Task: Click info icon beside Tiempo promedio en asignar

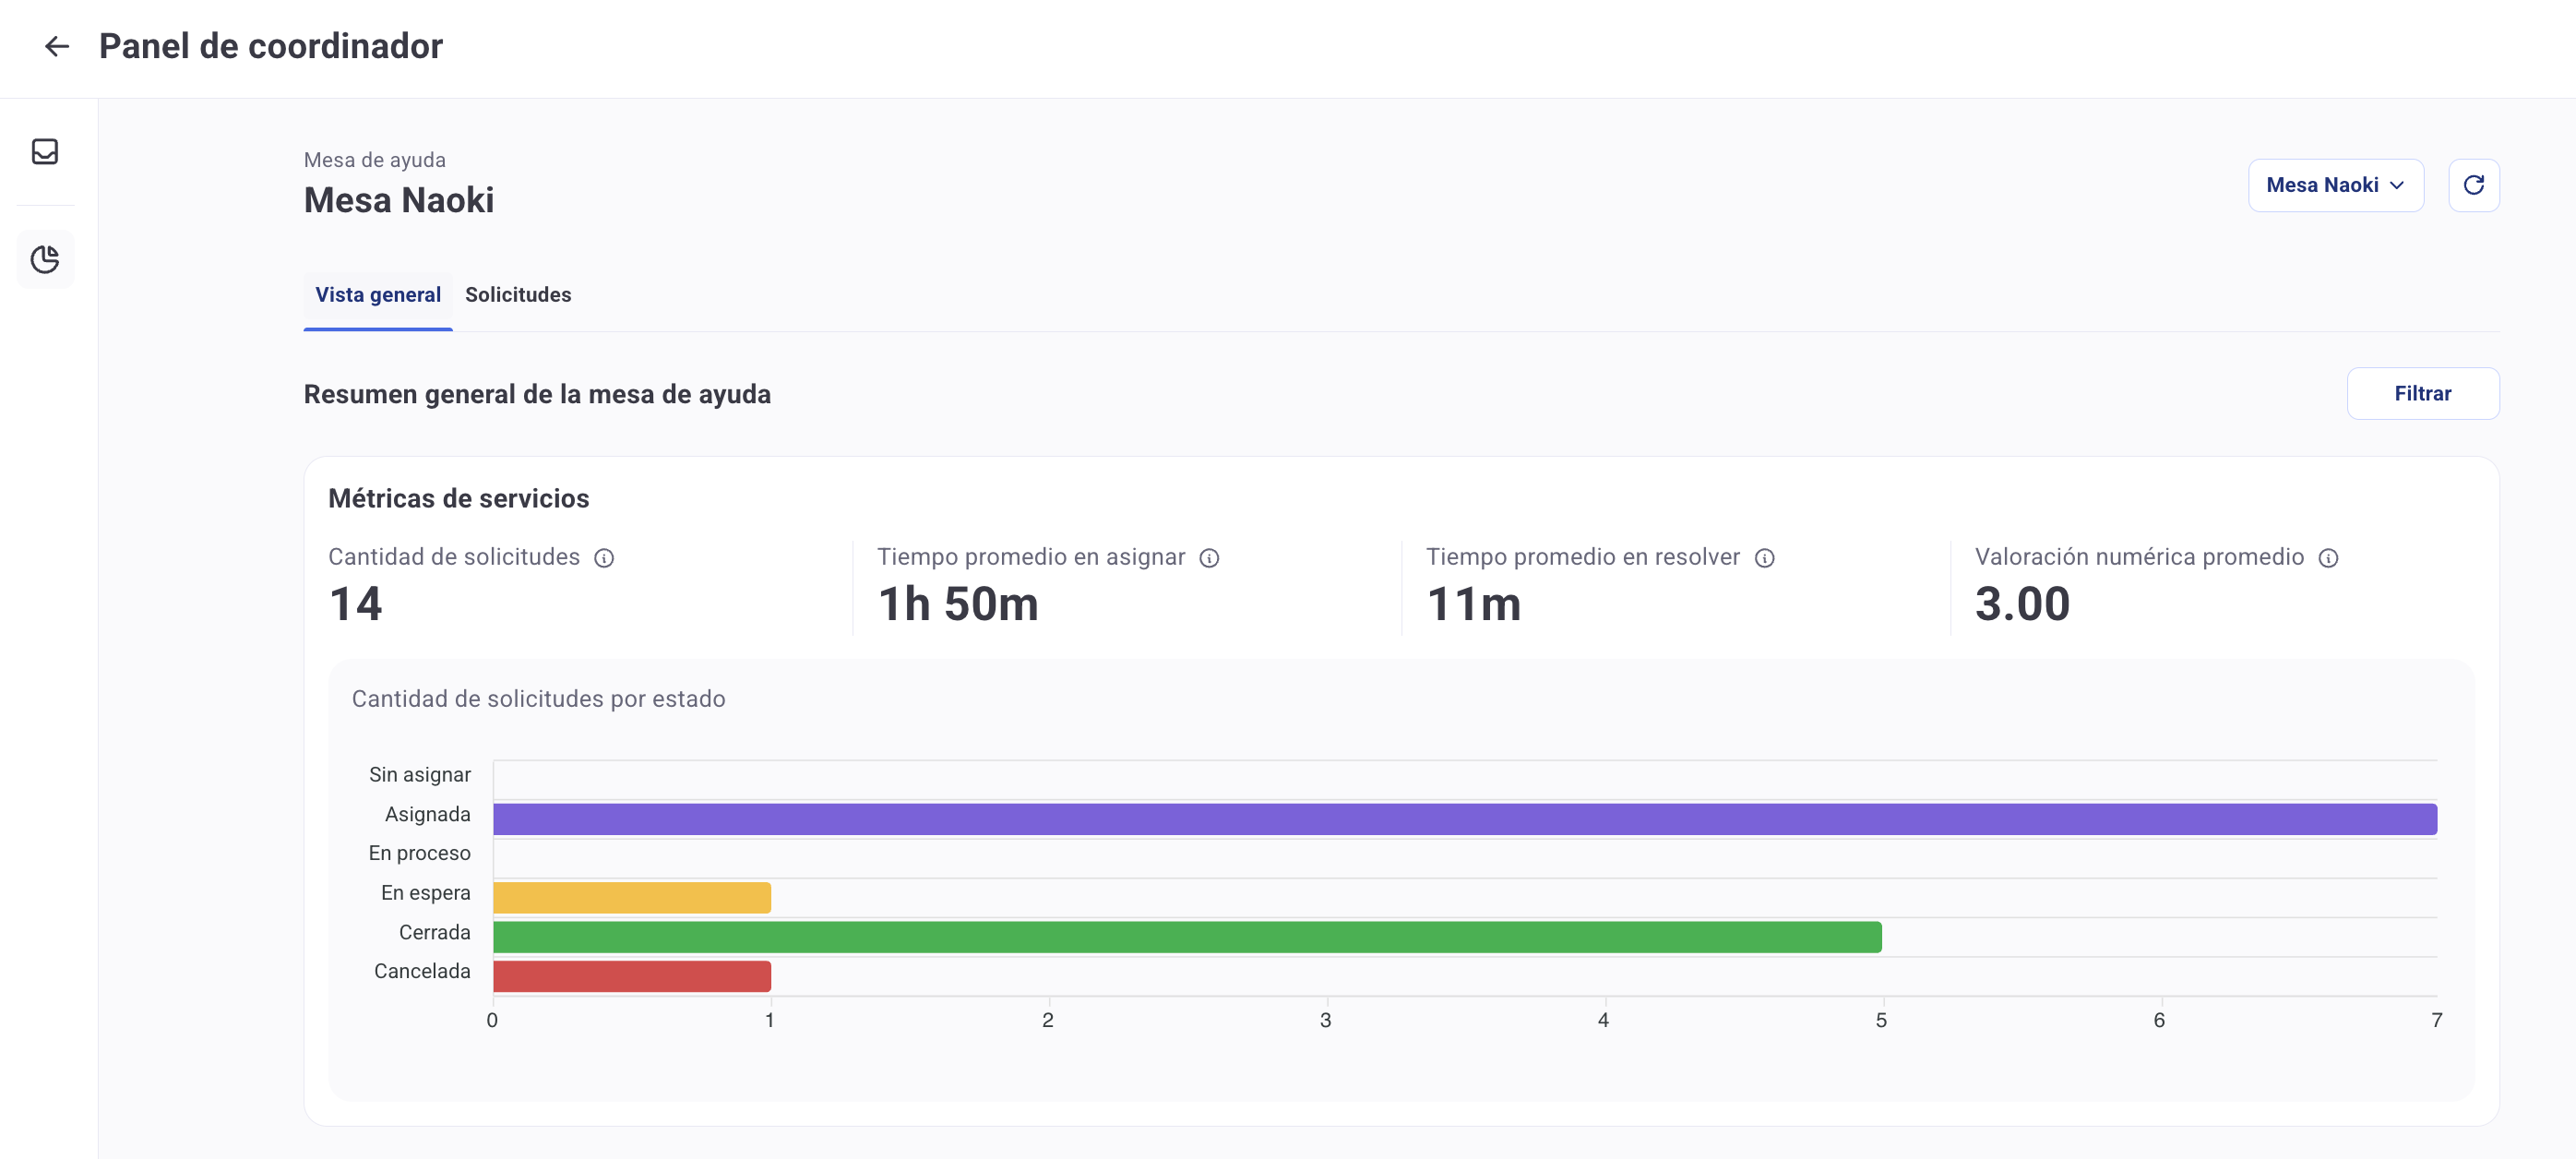Action: (1209, 558)
